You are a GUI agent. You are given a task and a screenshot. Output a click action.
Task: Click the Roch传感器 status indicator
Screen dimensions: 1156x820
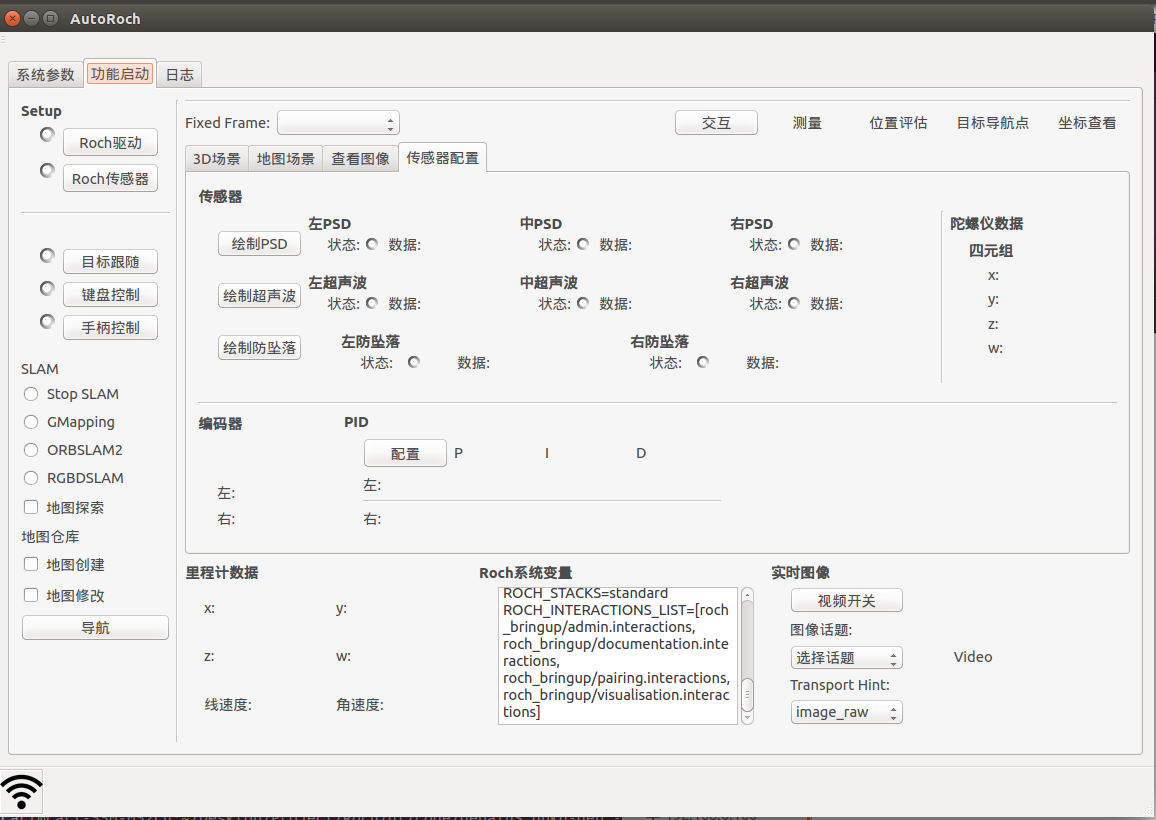47,171
